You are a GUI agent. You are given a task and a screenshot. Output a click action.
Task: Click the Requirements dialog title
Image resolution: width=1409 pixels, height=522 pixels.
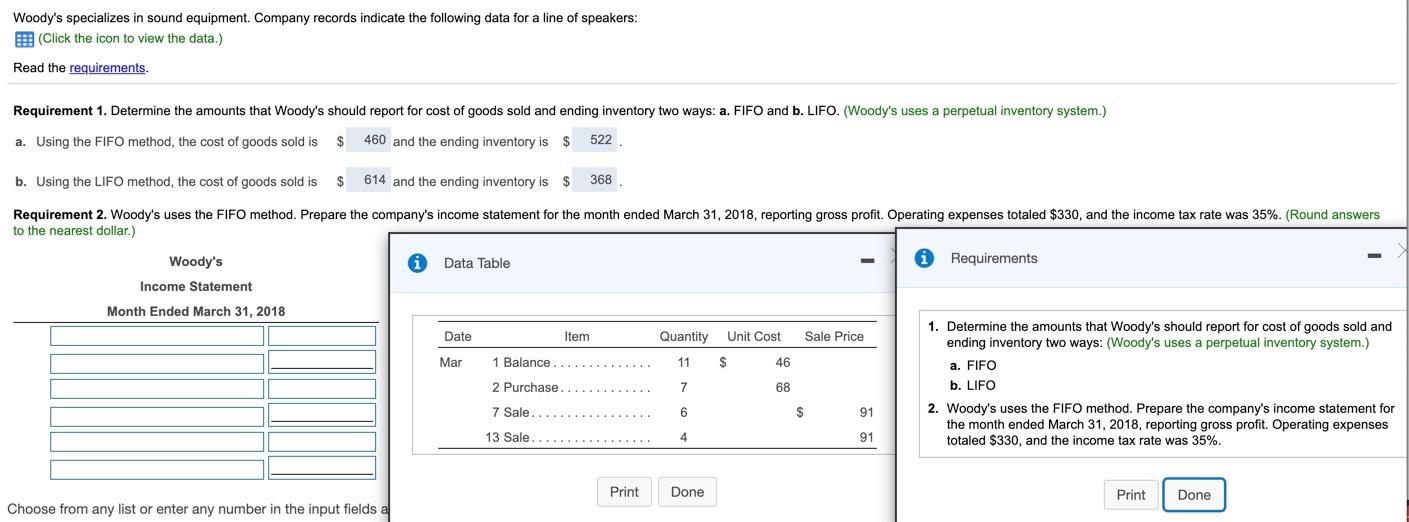click(x=994, y=258)
